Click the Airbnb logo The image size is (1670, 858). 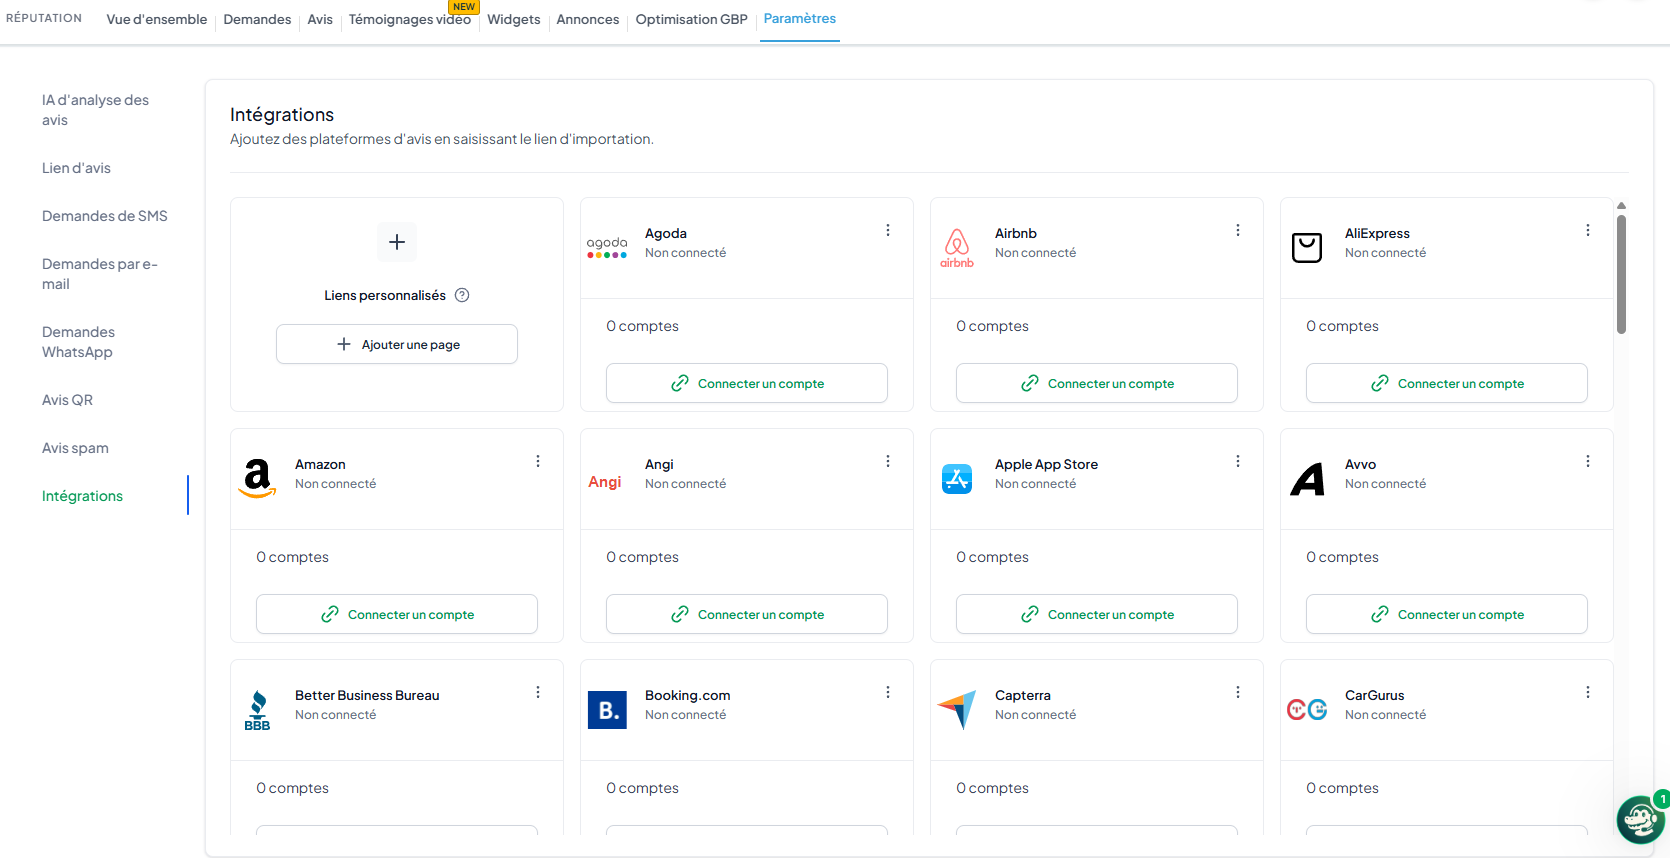pyautogui.click(x=957, y=248)
